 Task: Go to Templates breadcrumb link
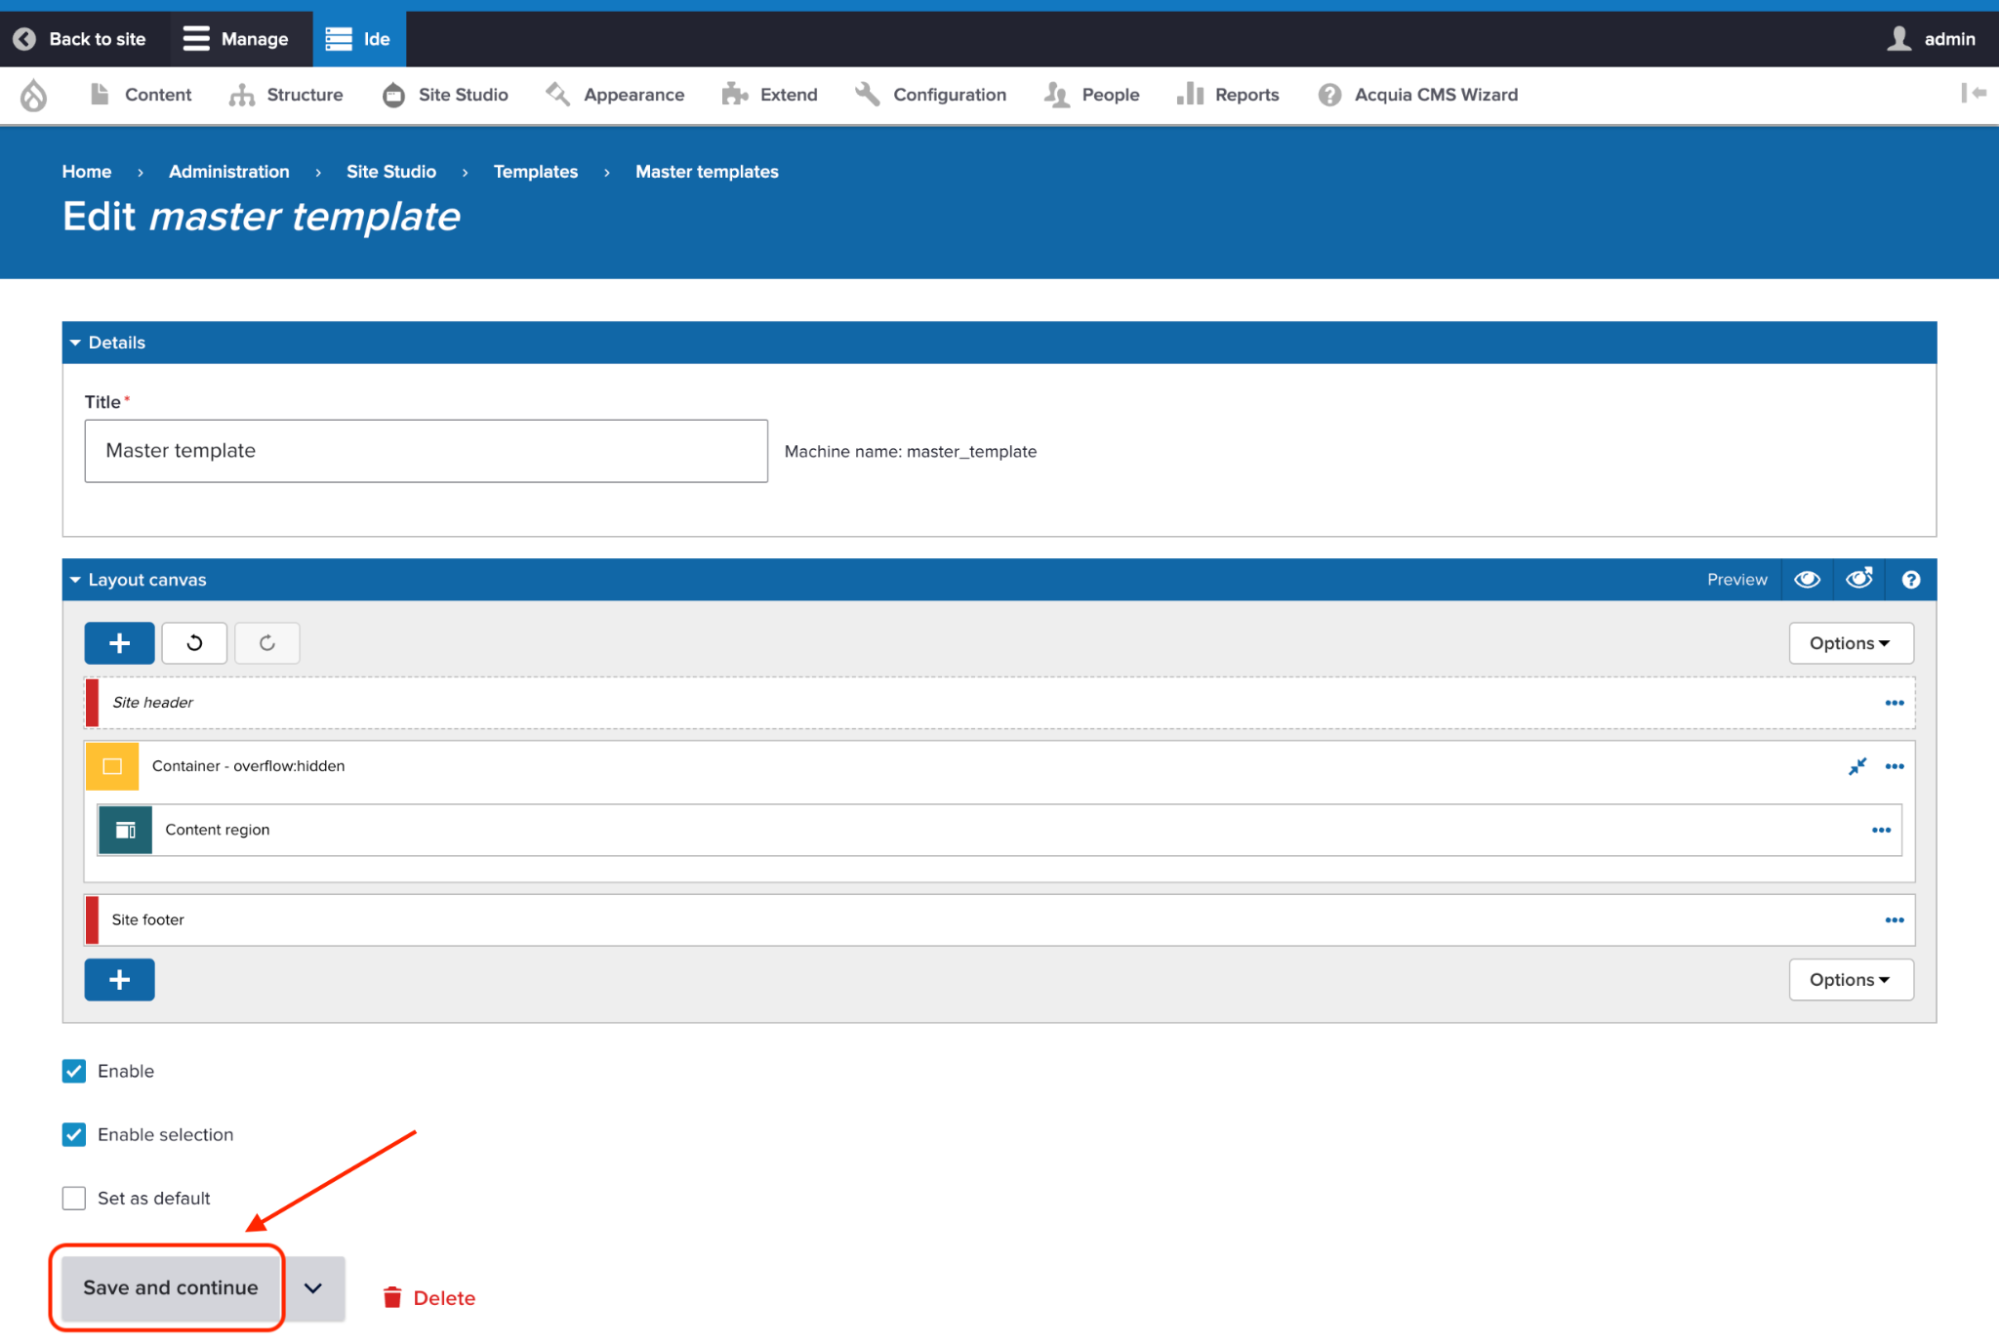point(536,172)
